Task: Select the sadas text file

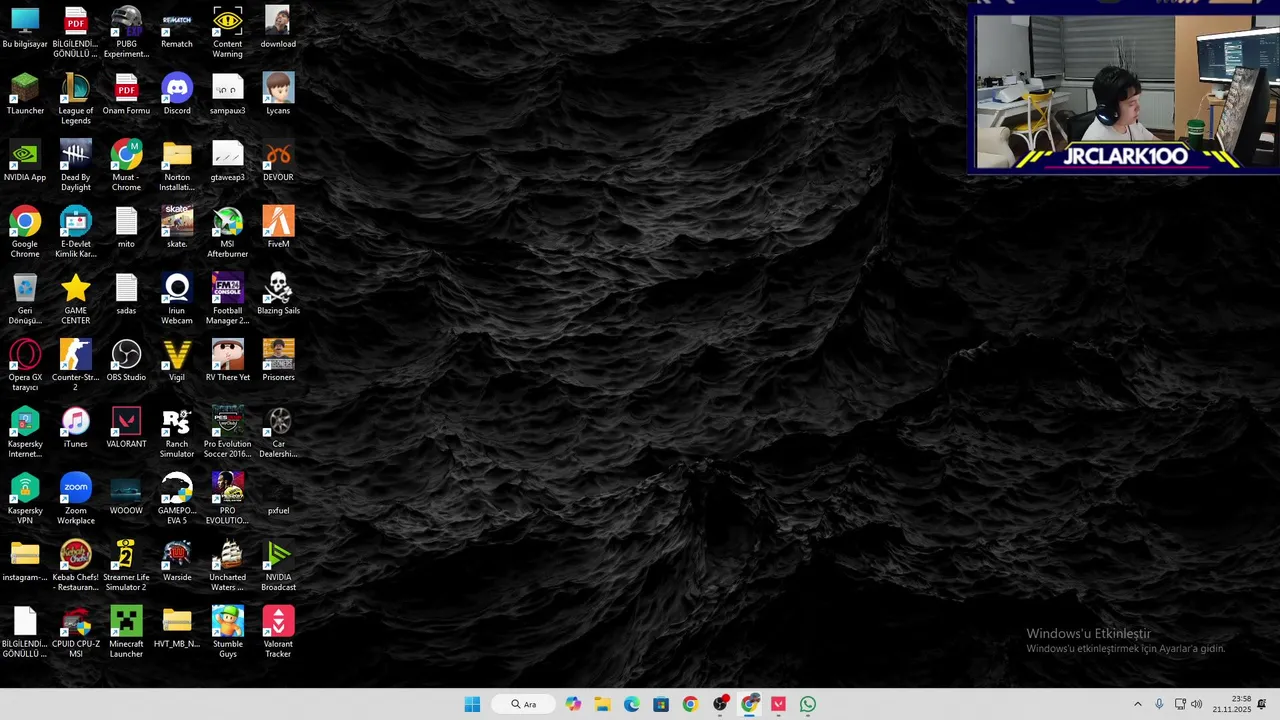Action: pyautogui.click(x=126, y=294)
